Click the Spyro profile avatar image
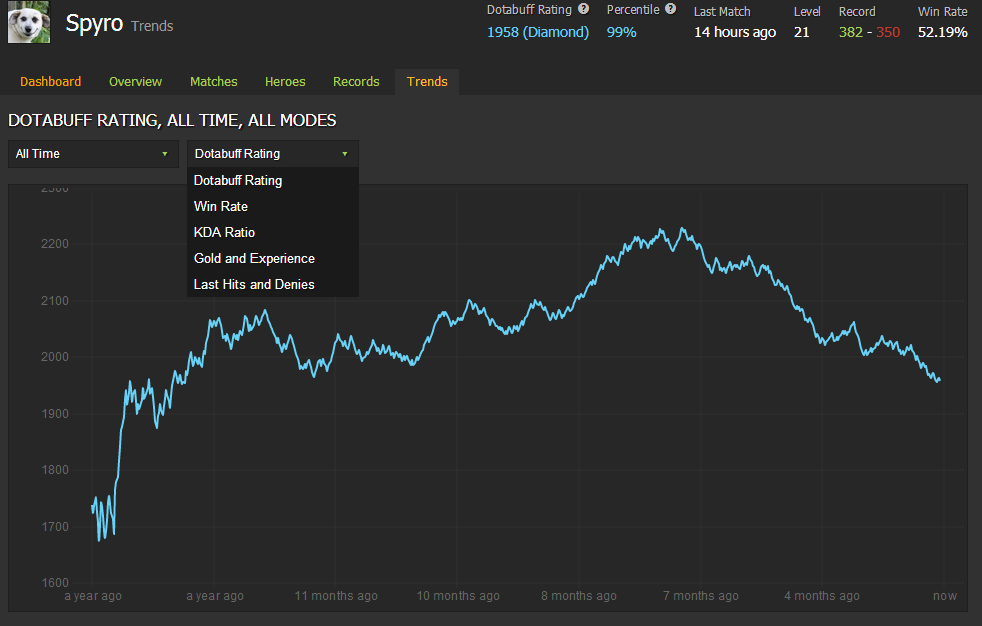 click(x=29, y=22)
